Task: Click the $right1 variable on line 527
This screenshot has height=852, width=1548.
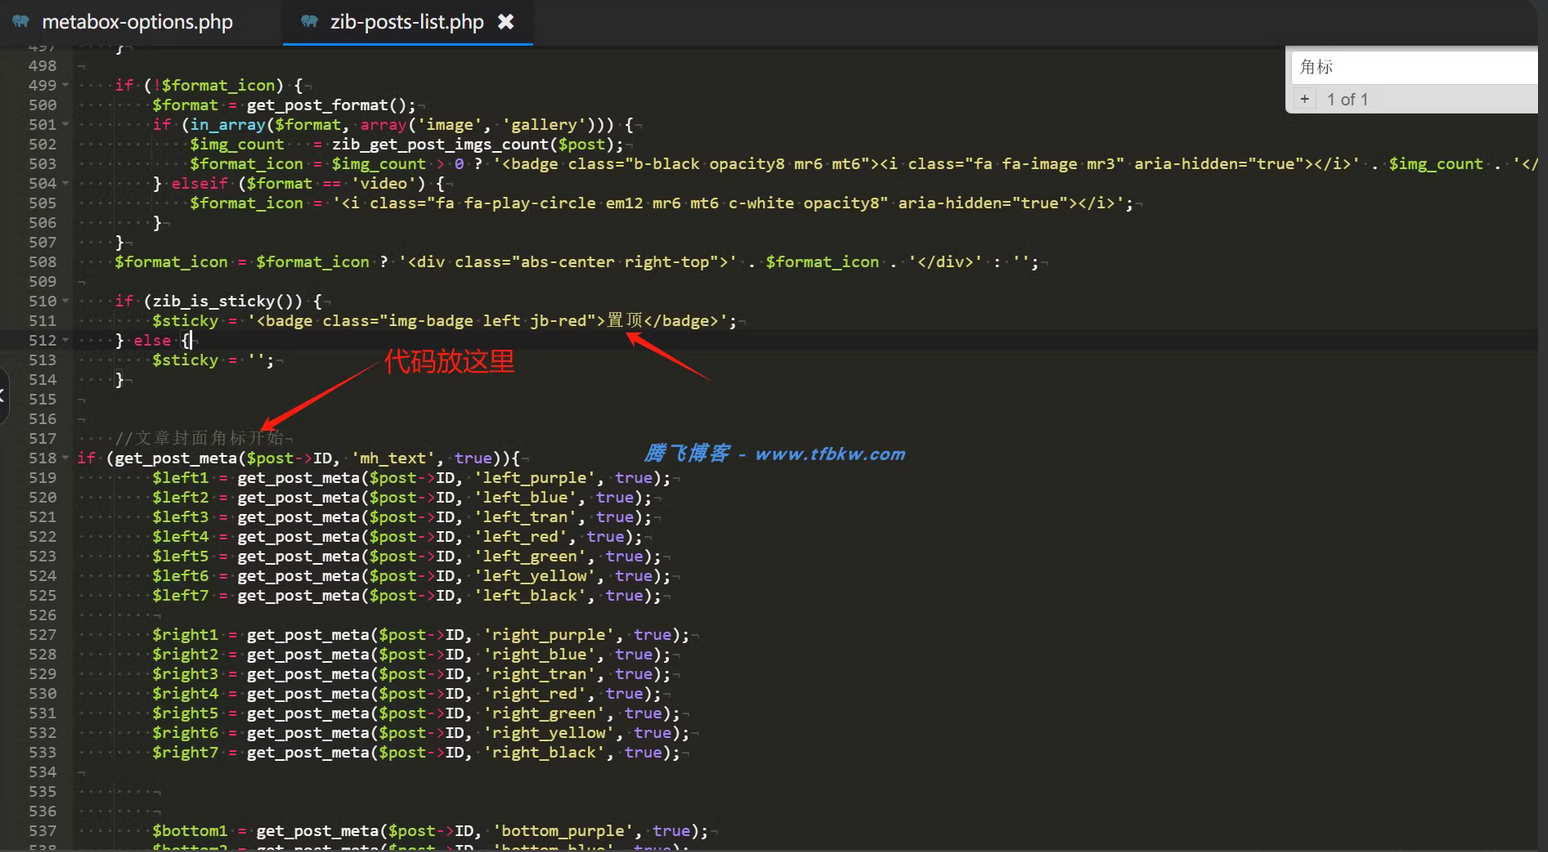Action: 185,635
